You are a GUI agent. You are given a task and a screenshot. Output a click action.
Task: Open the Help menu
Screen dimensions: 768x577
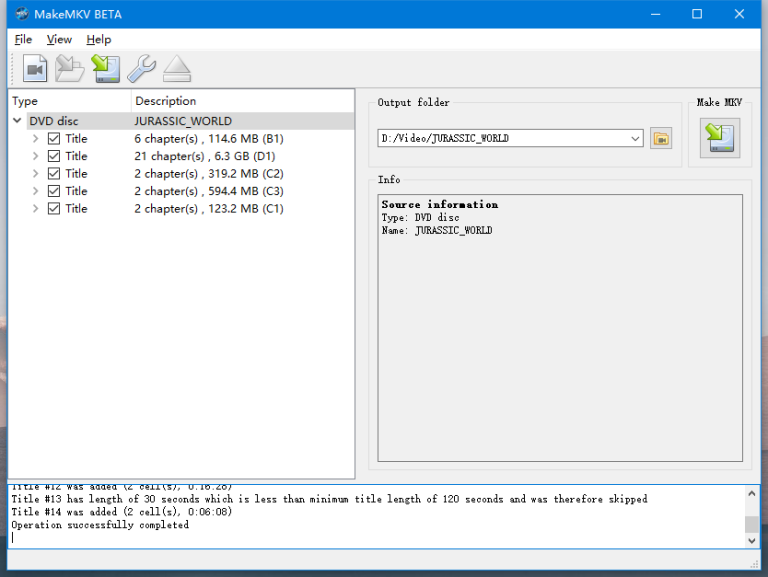(98, 40)
